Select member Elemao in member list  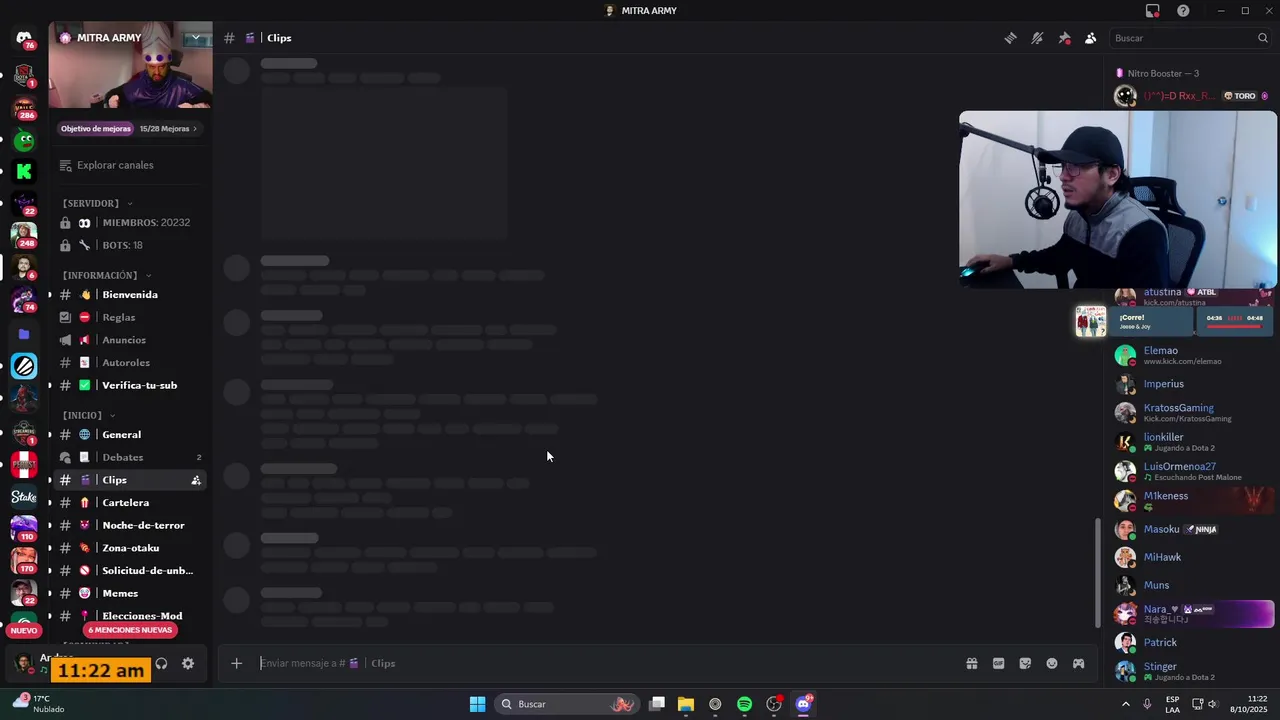pyautogui.click(x=1192, y=355)
